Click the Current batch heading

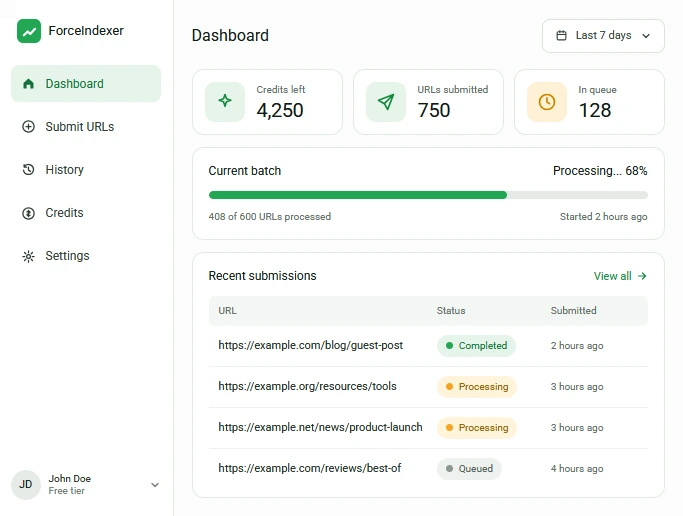[x=244, y=171]
